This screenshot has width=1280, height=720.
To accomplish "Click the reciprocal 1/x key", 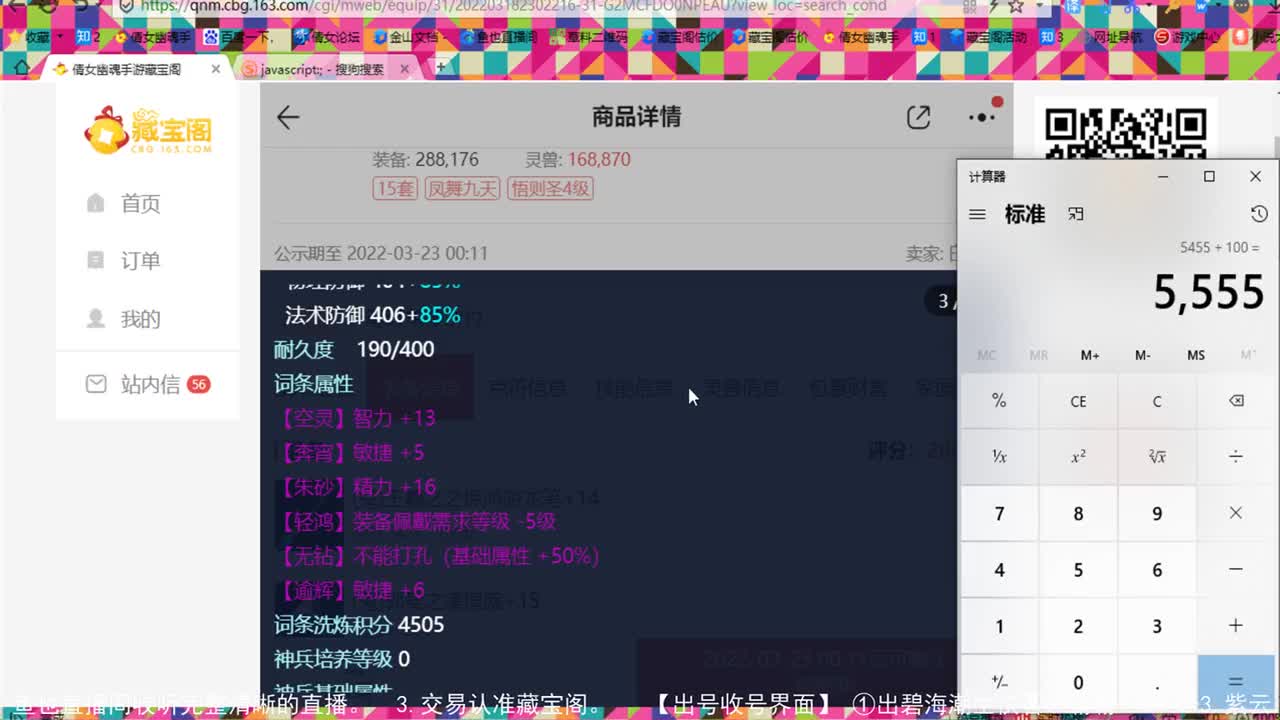I will coord(999,457).
